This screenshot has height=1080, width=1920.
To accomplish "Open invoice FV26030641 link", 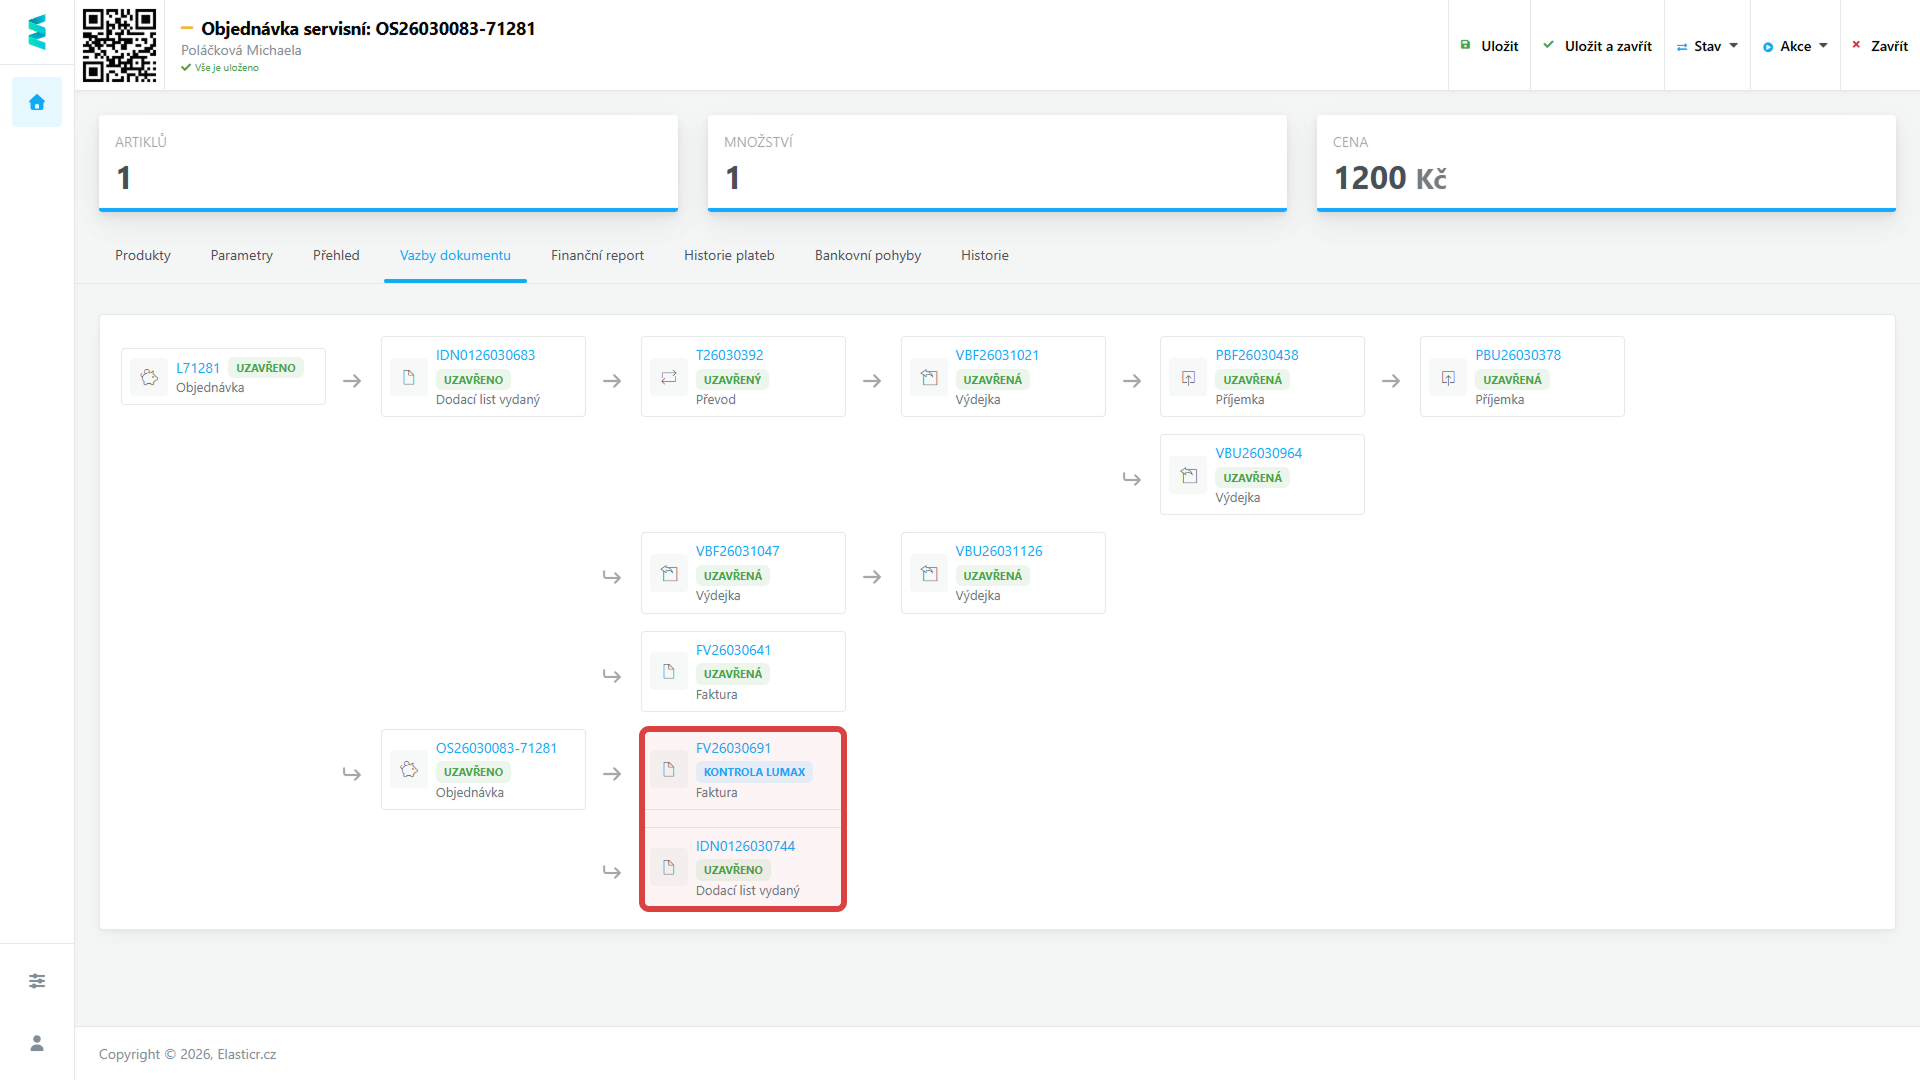I will [733, 650].
